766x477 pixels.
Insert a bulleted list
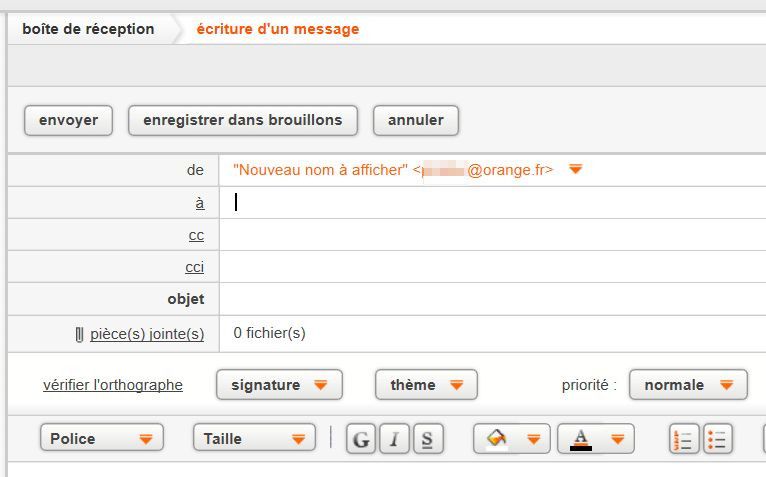point(717,439)
